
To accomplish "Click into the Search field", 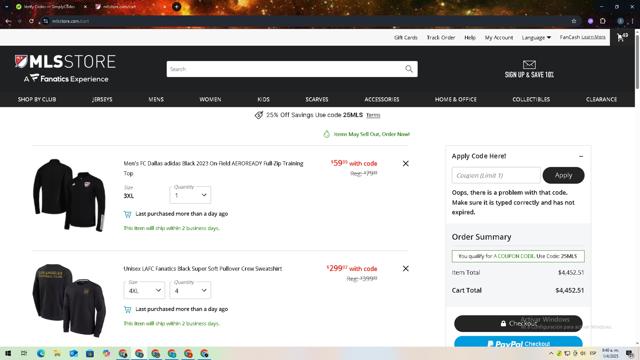I will pos(285,69).
